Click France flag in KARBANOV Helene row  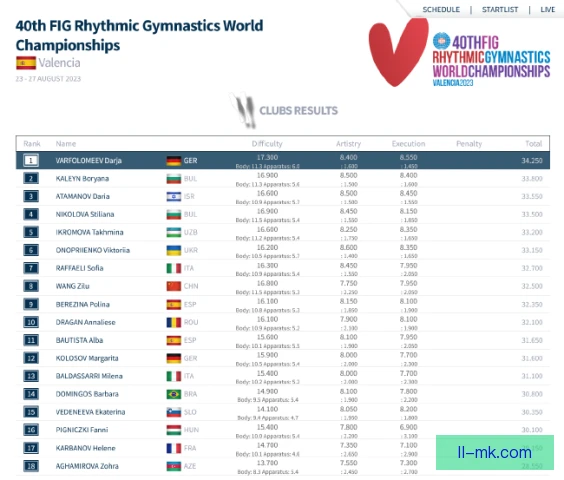174,448
